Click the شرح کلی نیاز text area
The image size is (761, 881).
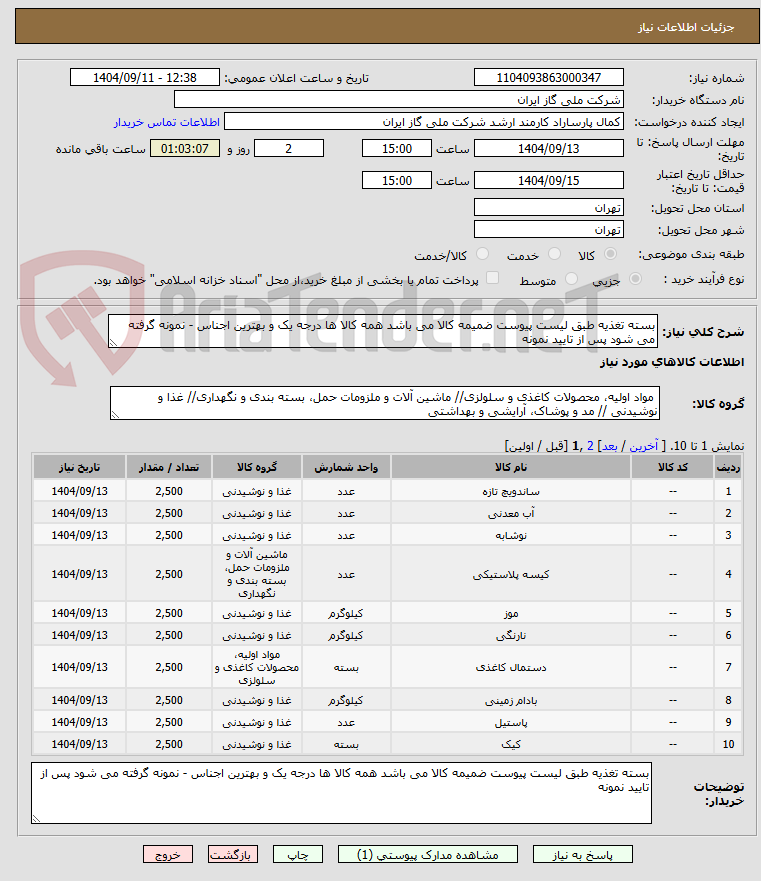click(x=383, y=331)
